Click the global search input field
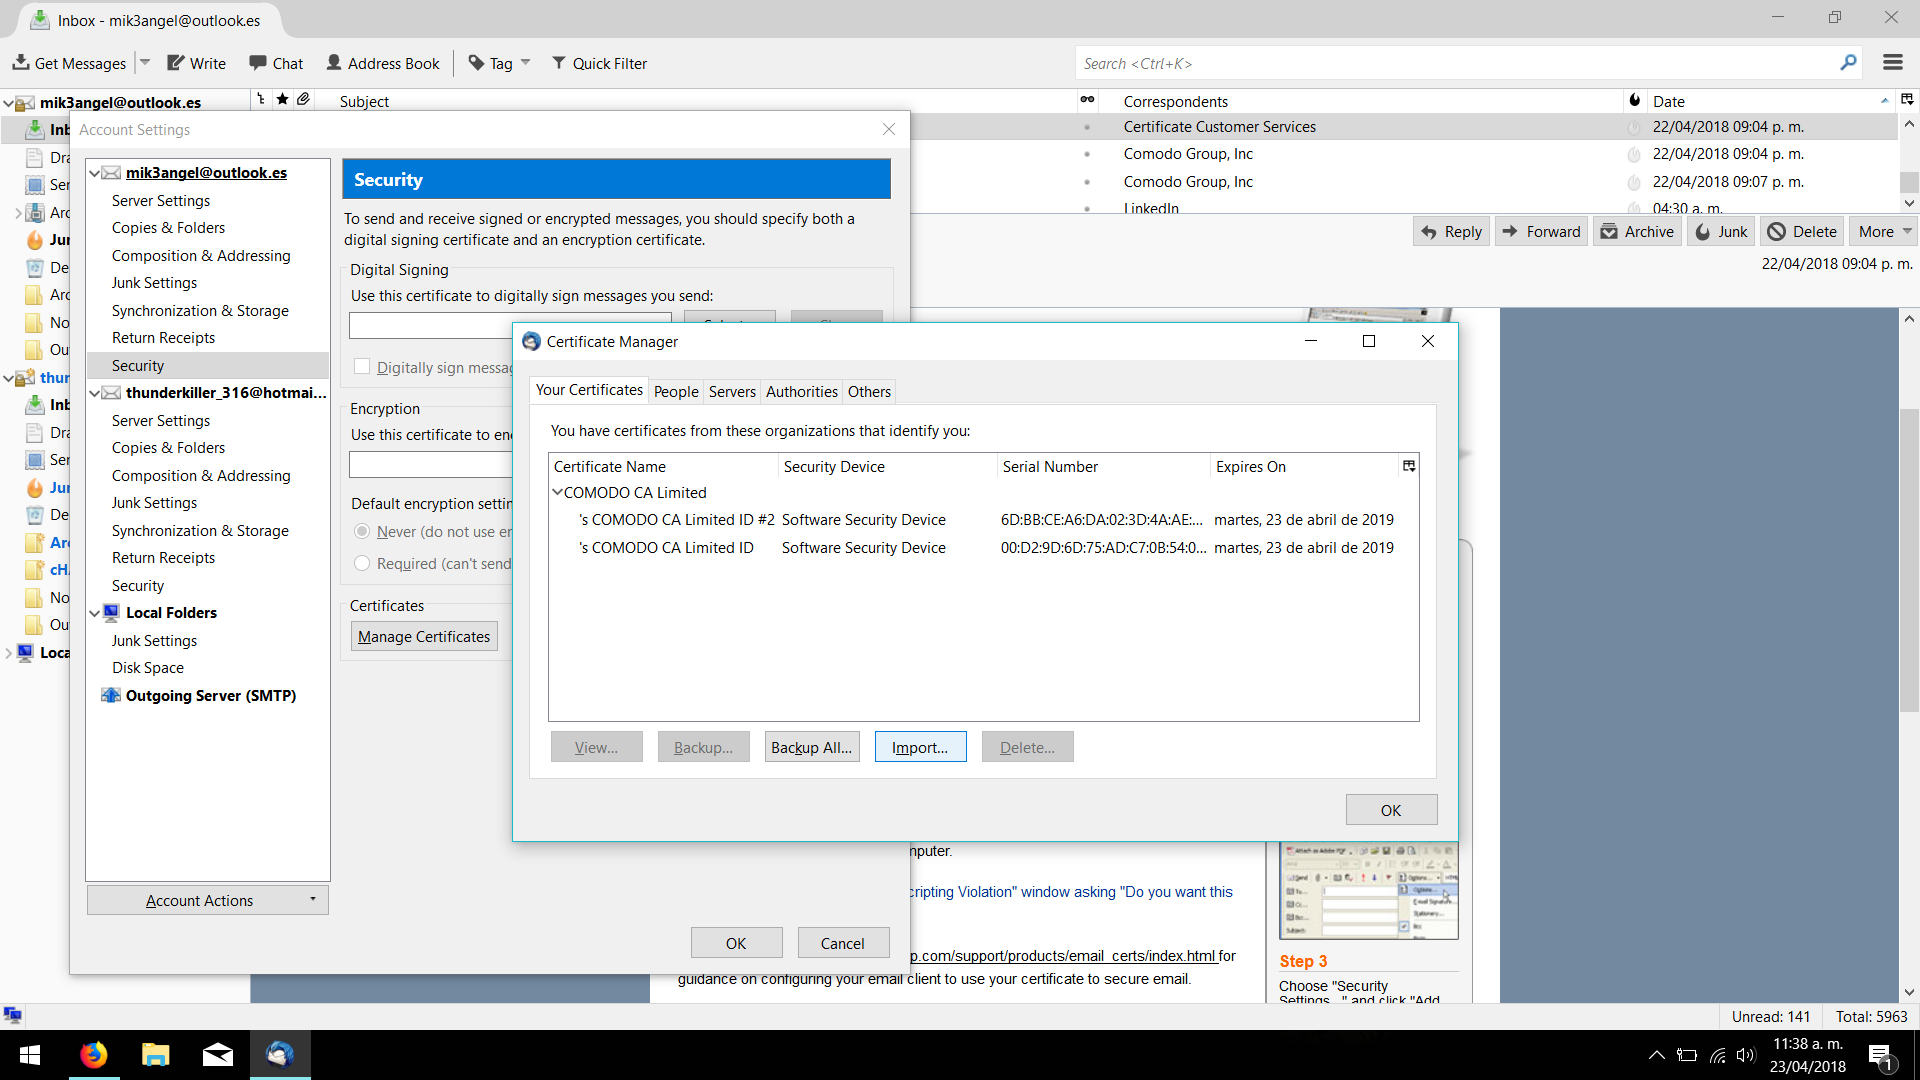The image size is (1920, 1080). [1450, 63]
